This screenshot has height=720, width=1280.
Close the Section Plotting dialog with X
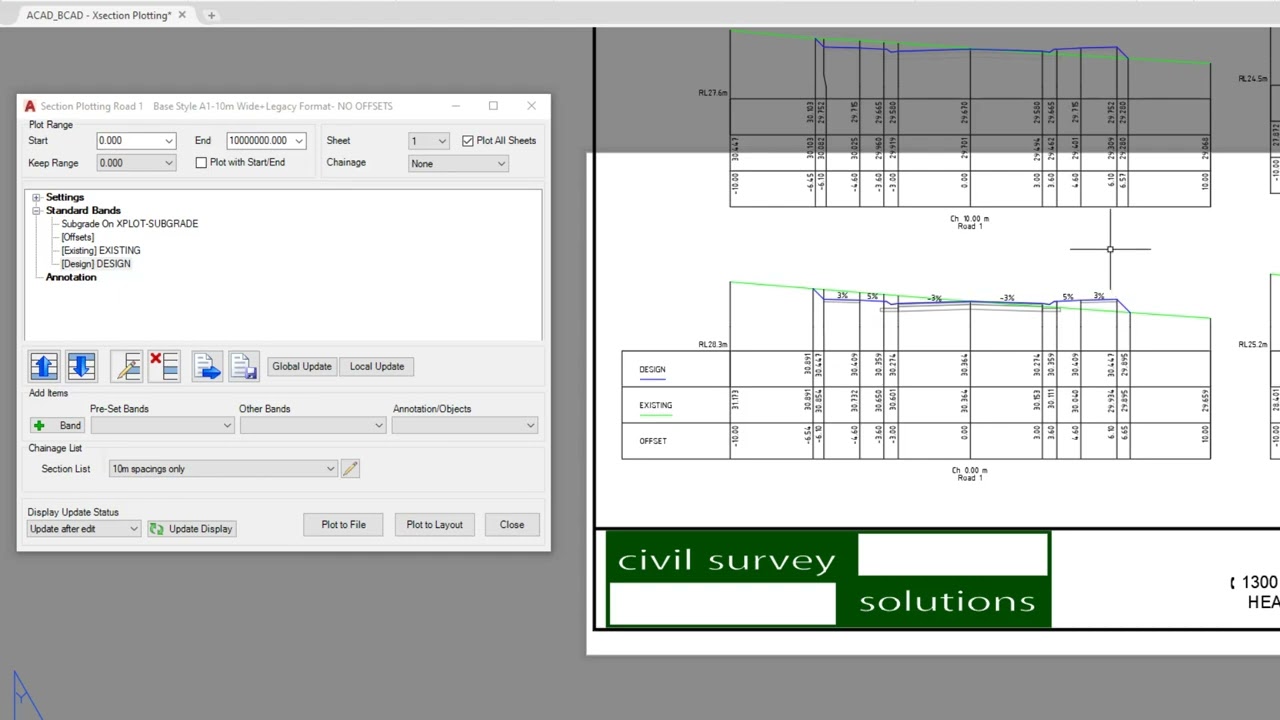531,106
